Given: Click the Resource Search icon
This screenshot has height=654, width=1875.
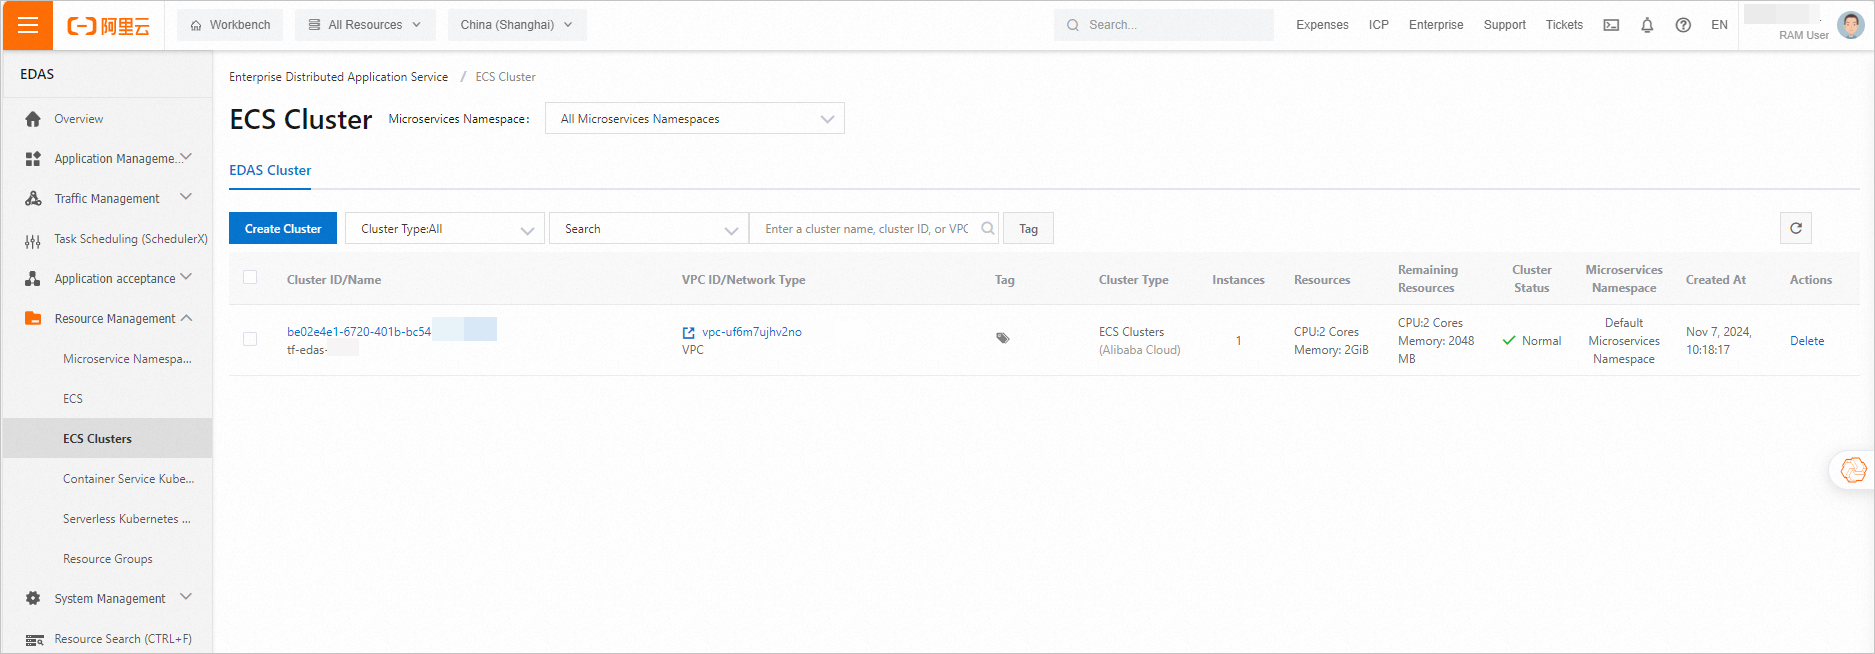Looking at the screenshot, I should coord(34,640).
